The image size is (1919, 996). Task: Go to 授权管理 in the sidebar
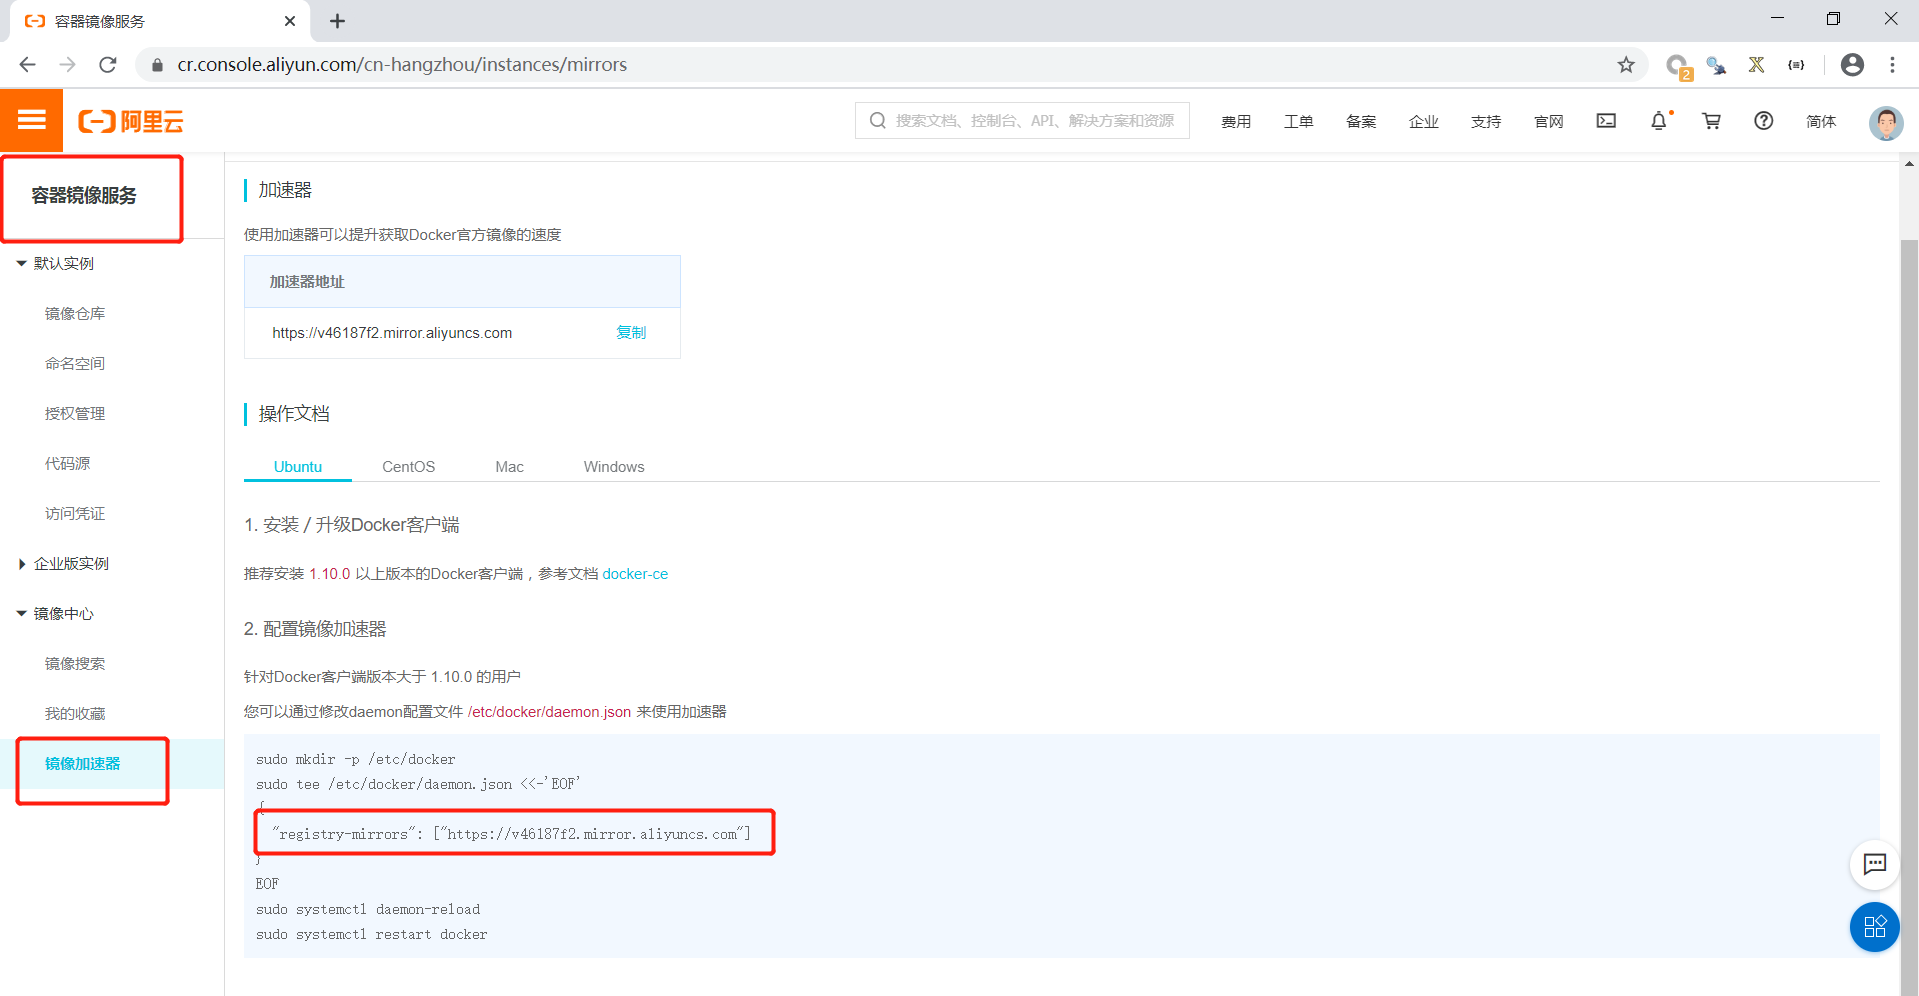pyautogui.click(x=75, y=414)
